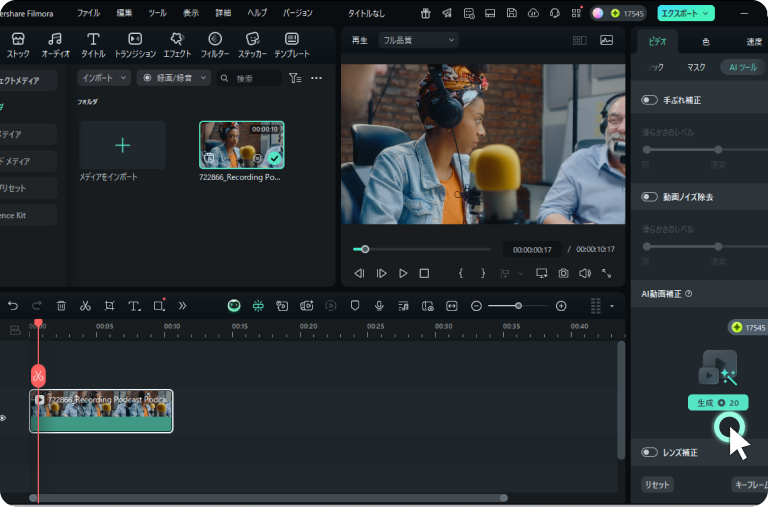This screenshot has width=768, height=507.
Task: Open timeline layout dropdown arrow at right
Action: pyautogui.click(x=612, y=306)
